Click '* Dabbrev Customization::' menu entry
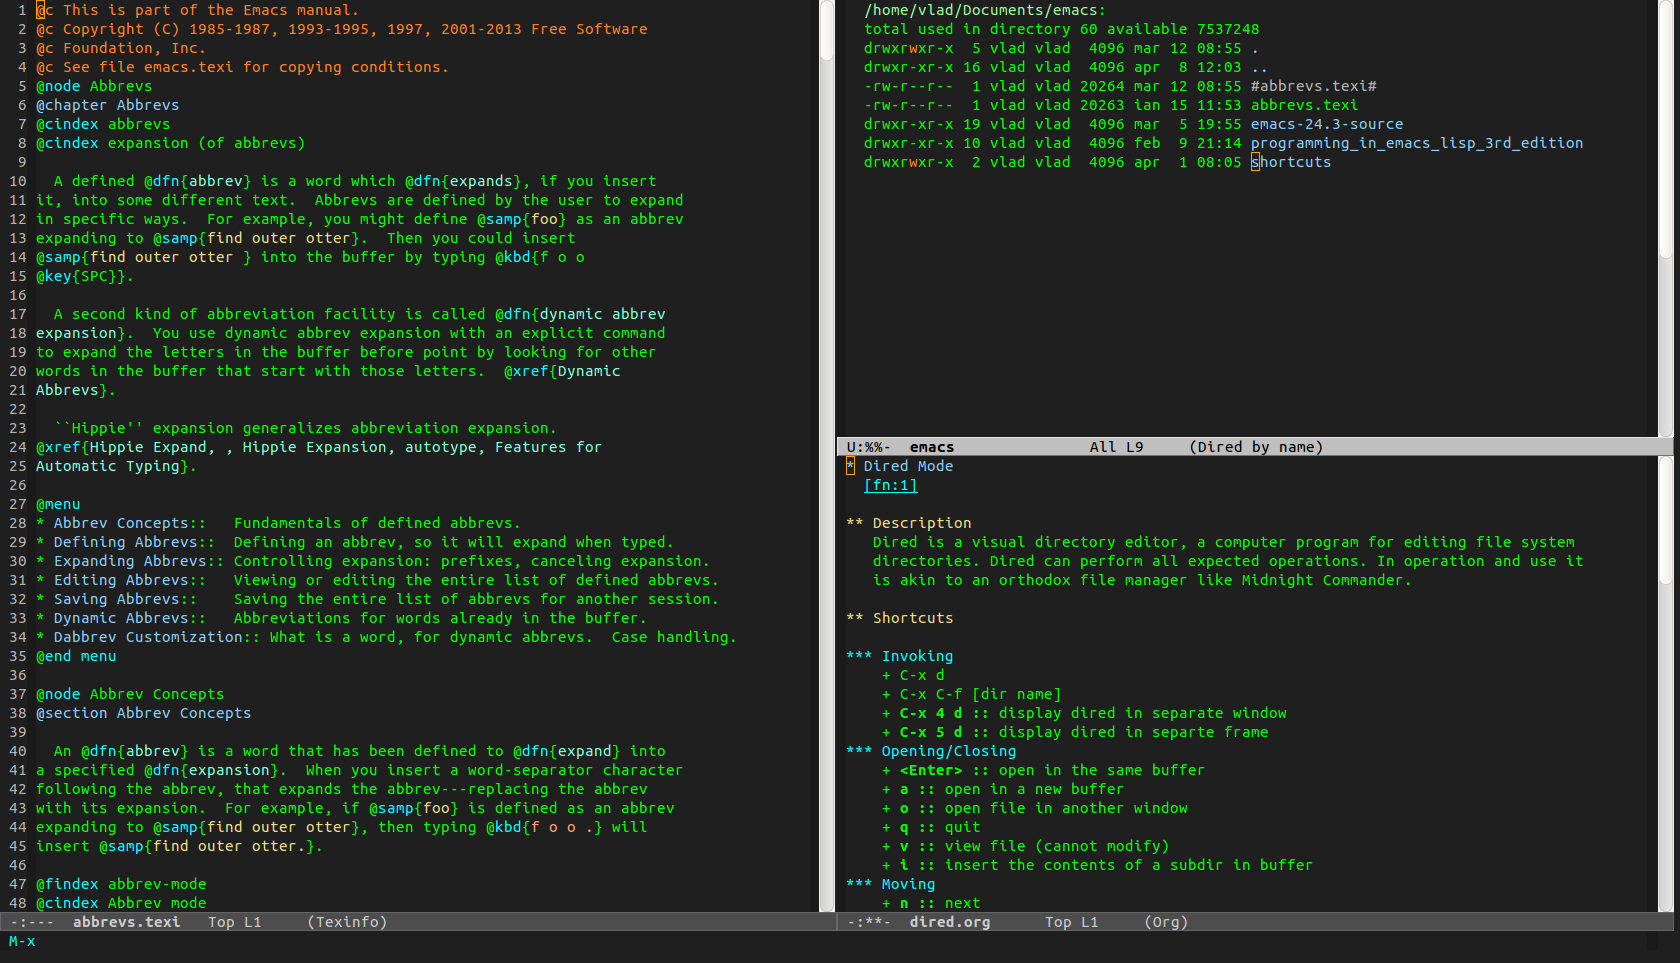Viewport: 1680px width, 963px height. 148,637
